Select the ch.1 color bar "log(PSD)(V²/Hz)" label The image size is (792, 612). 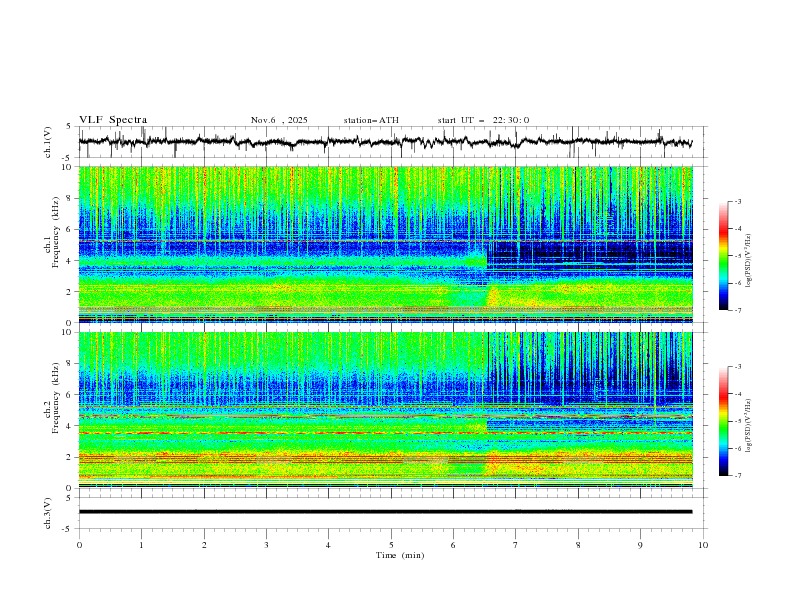tap(749, 261)
